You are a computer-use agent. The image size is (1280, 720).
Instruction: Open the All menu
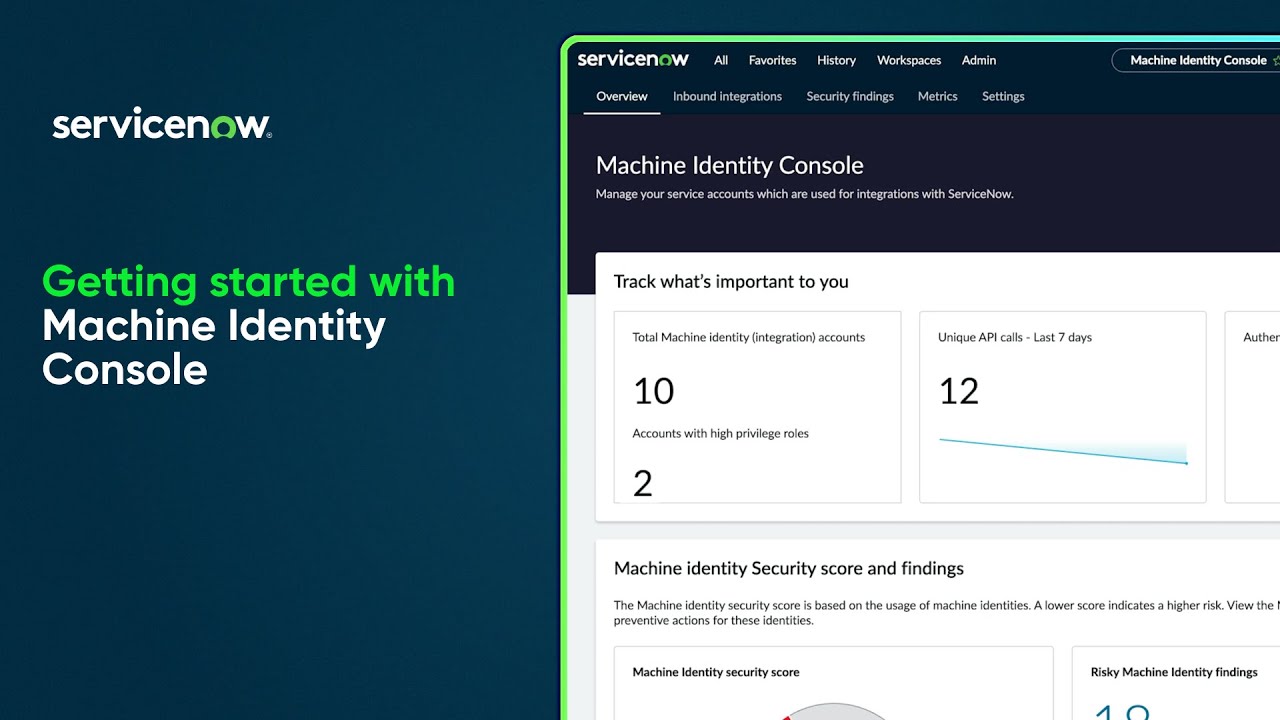(x=721, y=60)
